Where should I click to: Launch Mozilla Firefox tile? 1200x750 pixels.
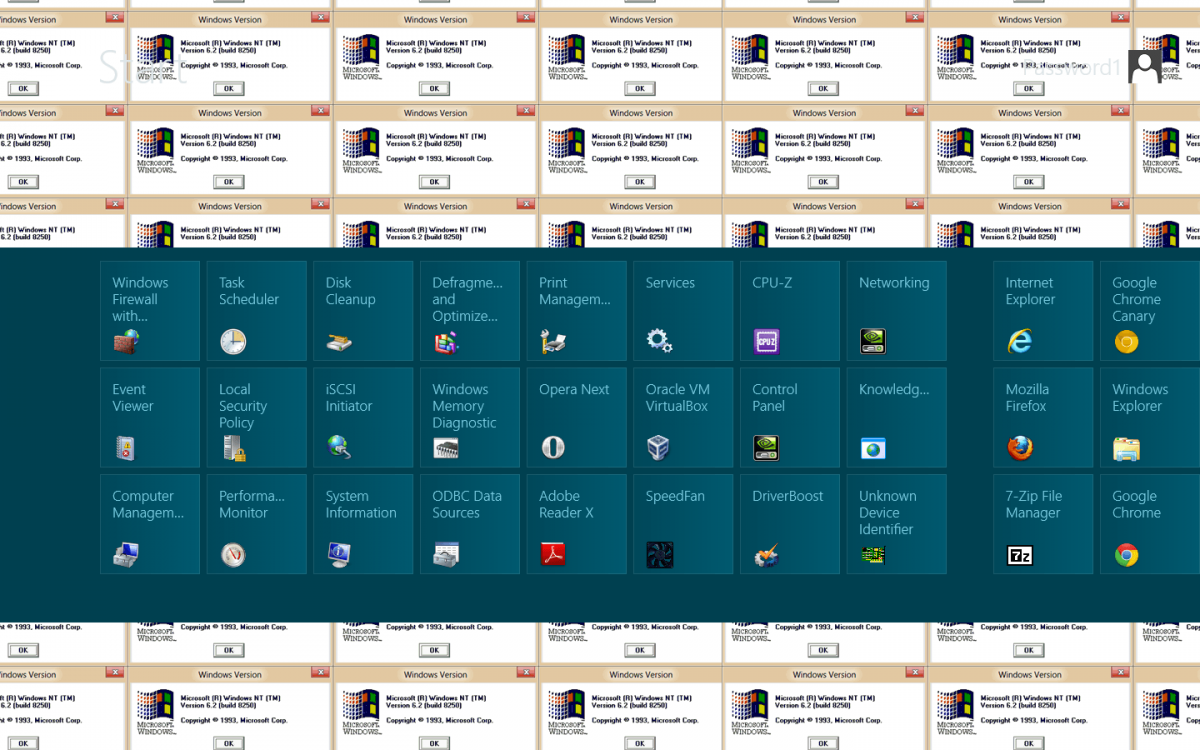(x=1043, y=418)
